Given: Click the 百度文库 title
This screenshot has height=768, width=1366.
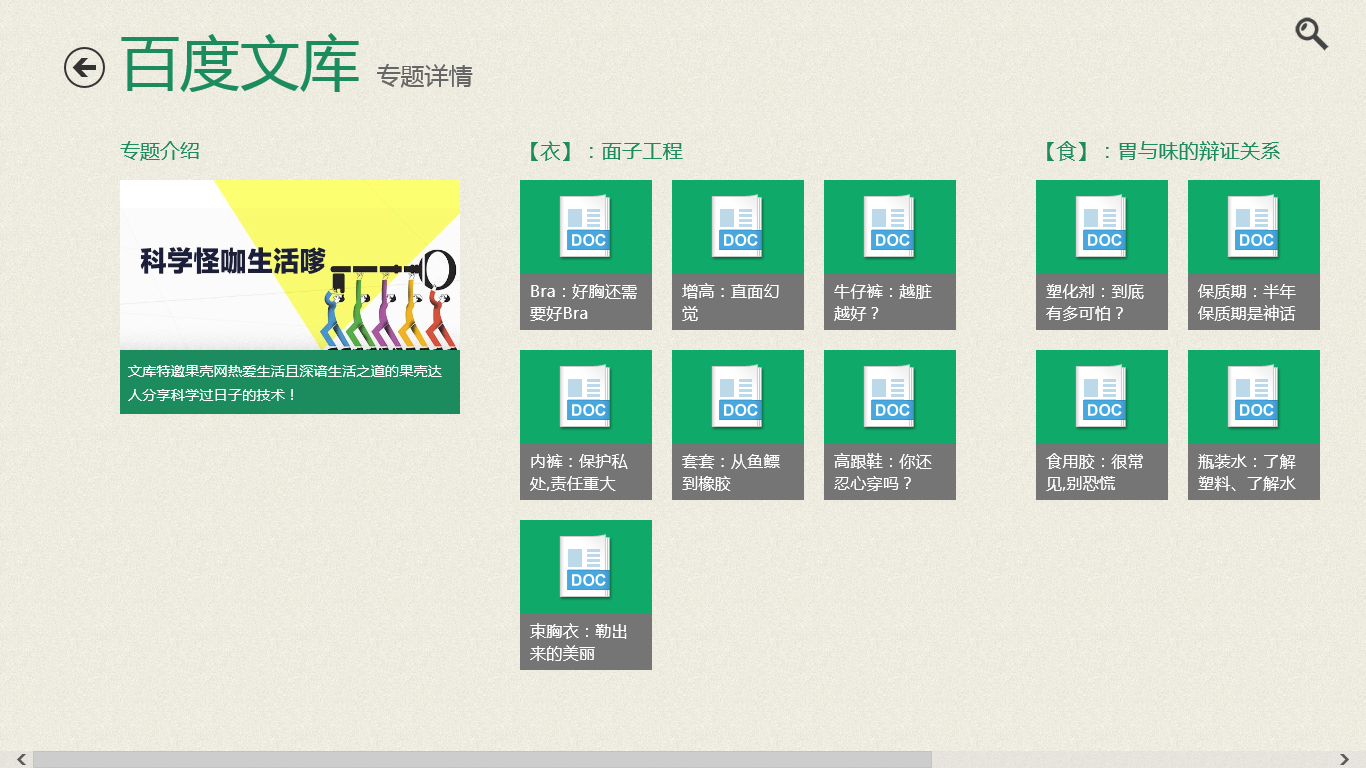Looking at the screenshot, I should tap(240, 66).
